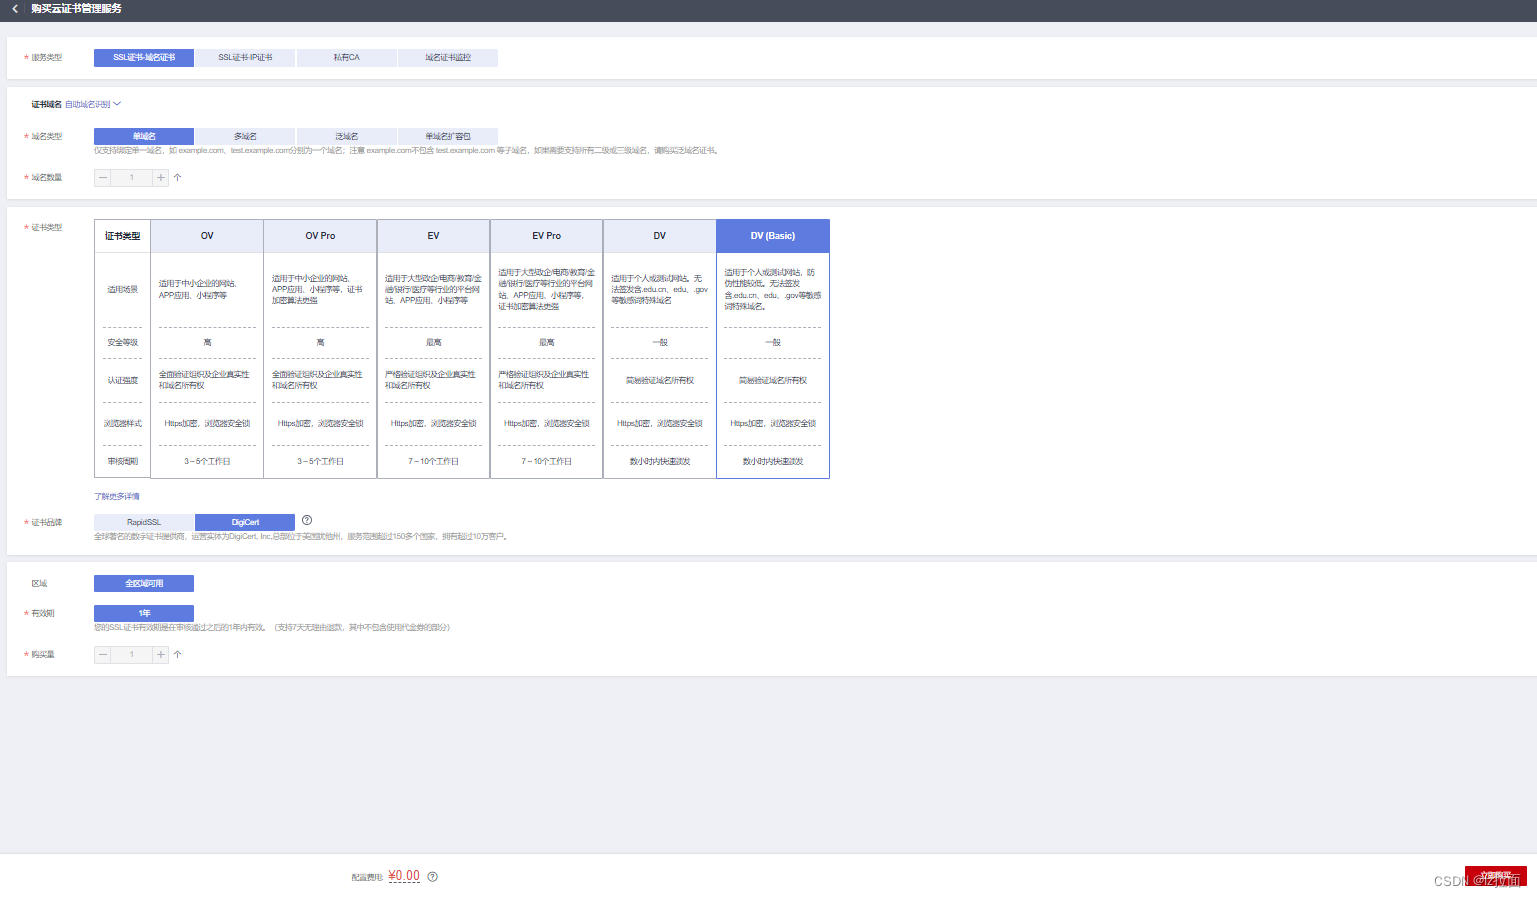Choose 域名证书监控 service type
The image size is (1537, 897).
448,58
